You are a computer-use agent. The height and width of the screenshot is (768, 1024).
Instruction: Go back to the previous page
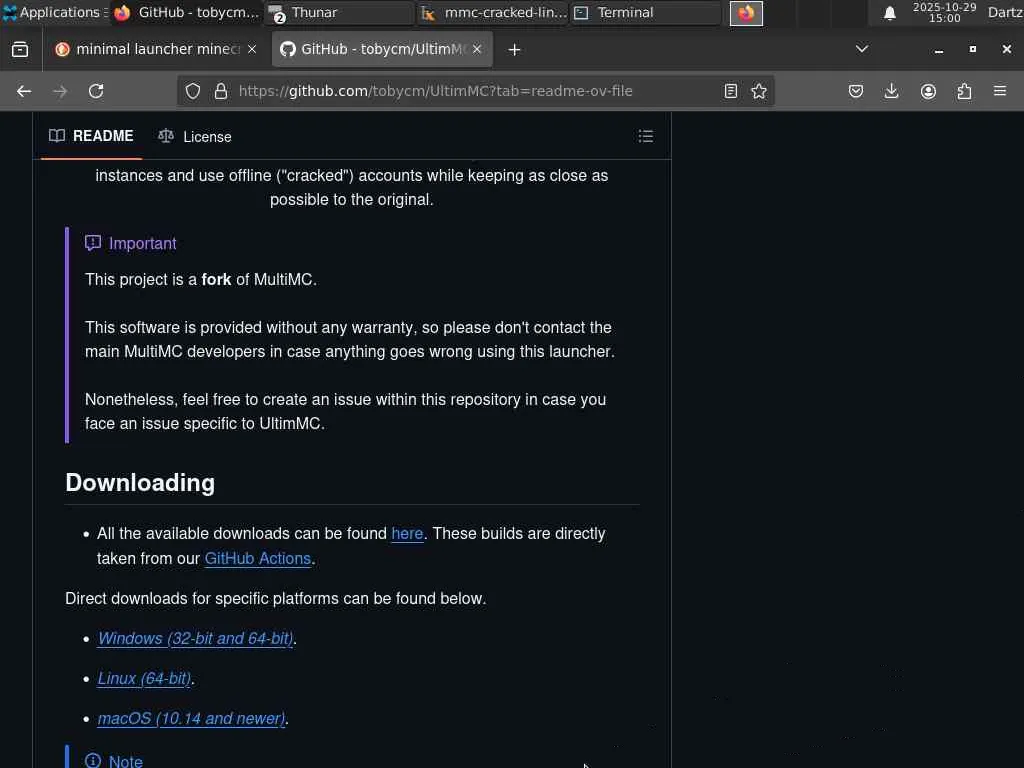coord(24,91)
